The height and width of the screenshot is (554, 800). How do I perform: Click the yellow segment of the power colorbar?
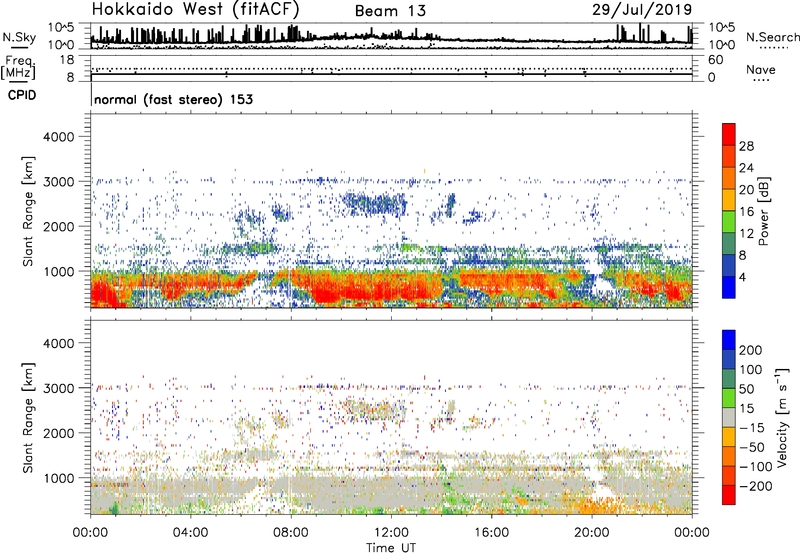[x=729, y=200]
